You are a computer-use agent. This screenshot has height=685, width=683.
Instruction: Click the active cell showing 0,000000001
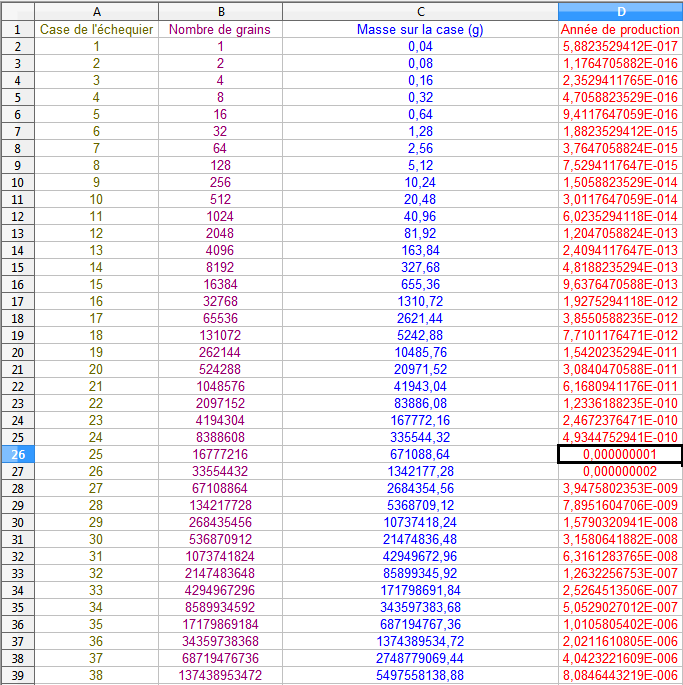tap(620, 454)
